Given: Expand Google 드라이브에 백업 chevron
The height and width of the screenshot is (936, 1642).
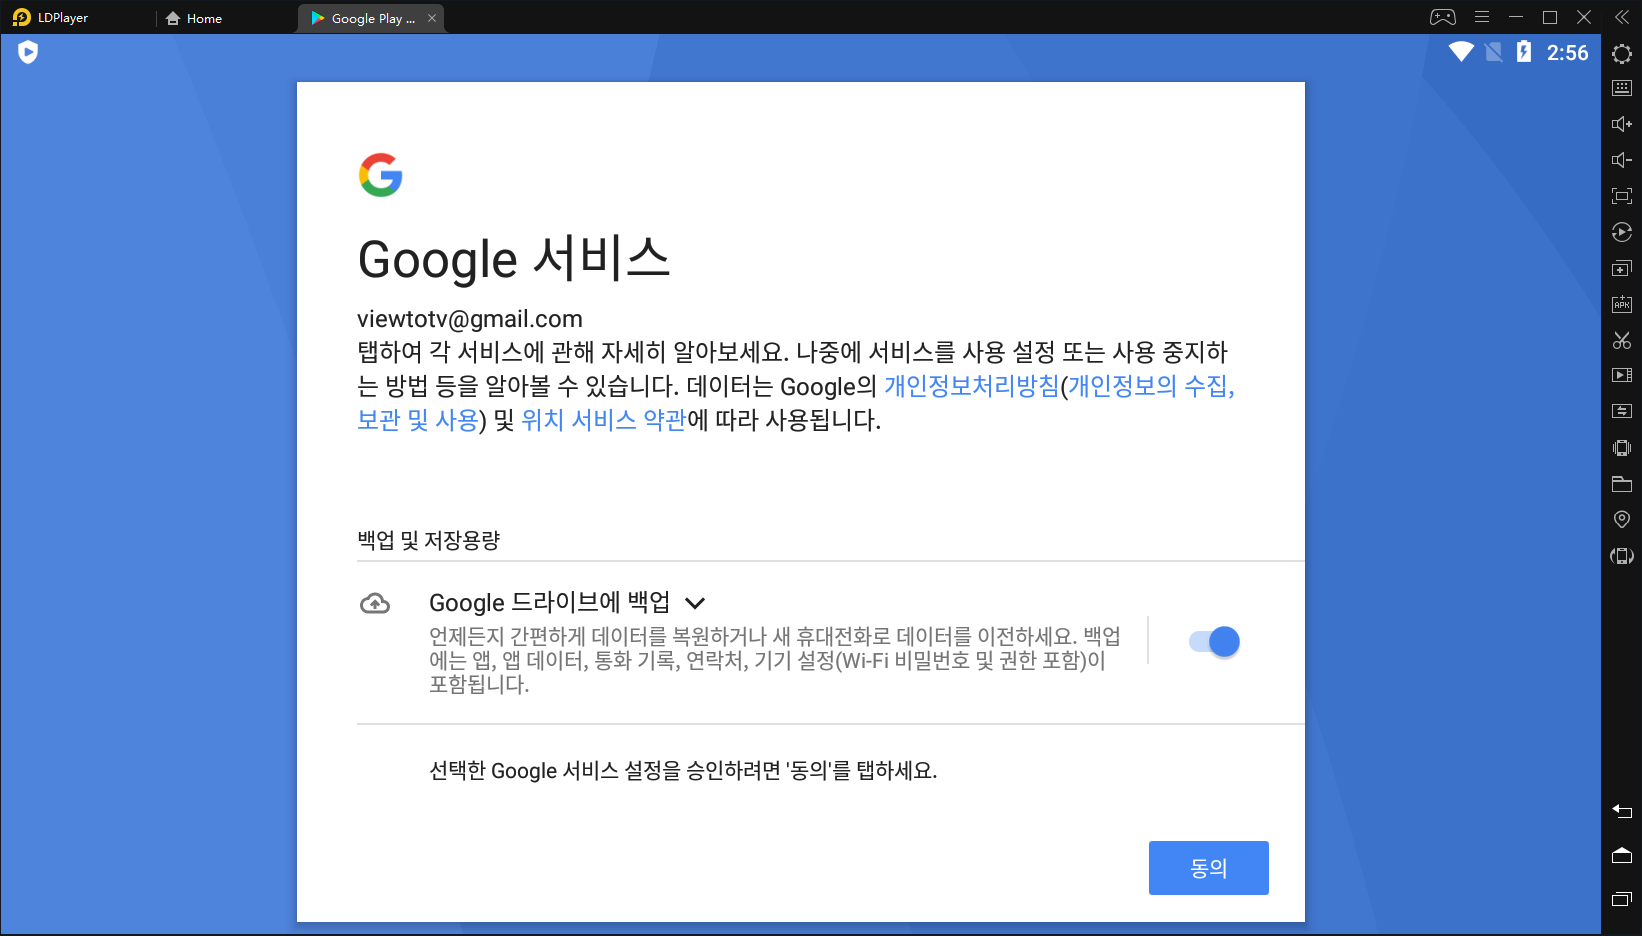Looking at the screenshot, I should [x=695, y=603].
